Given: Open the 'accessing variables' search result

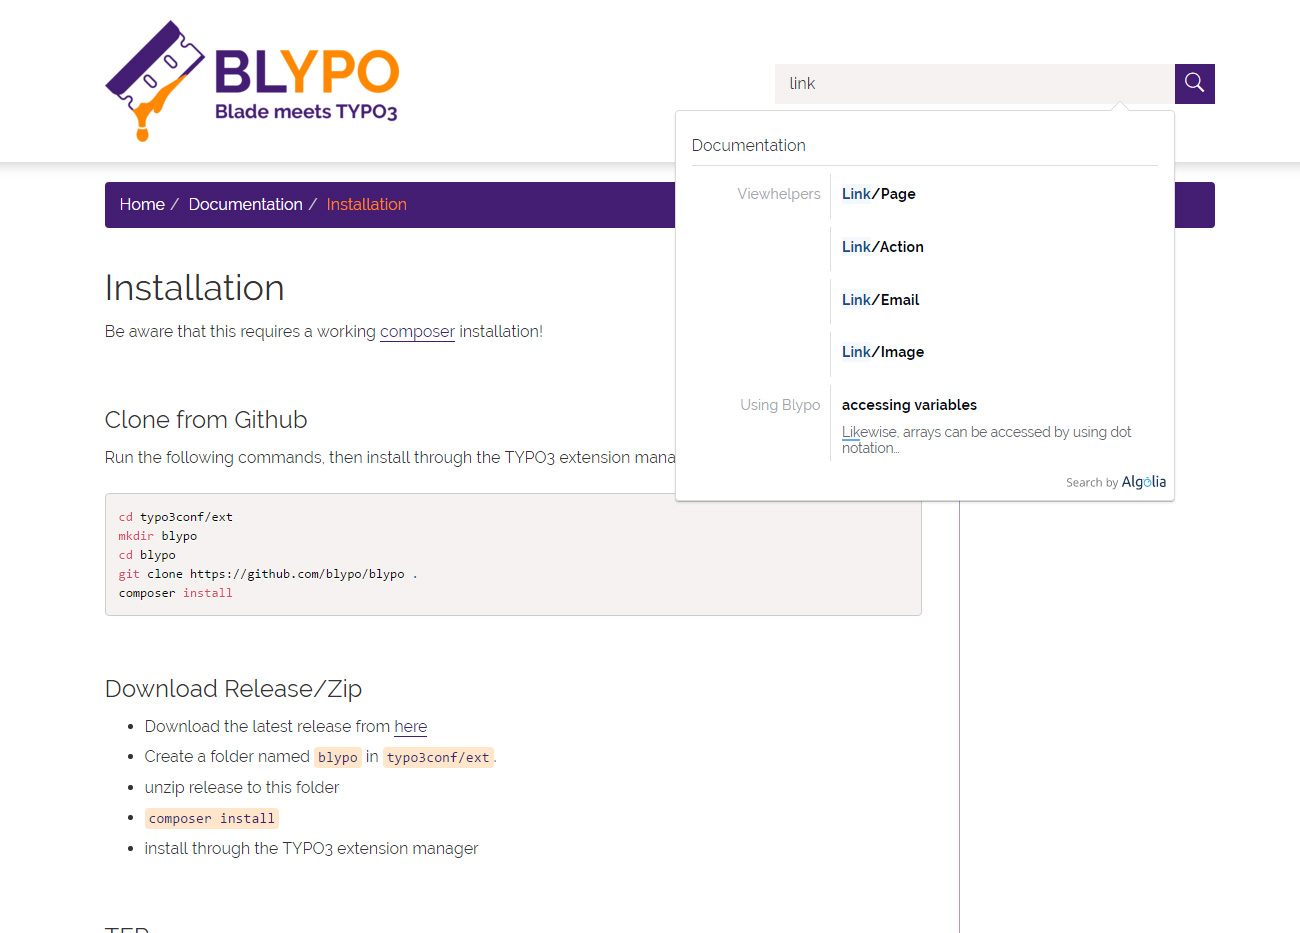Looking at the screenshot, I should (x=909, y=405).
